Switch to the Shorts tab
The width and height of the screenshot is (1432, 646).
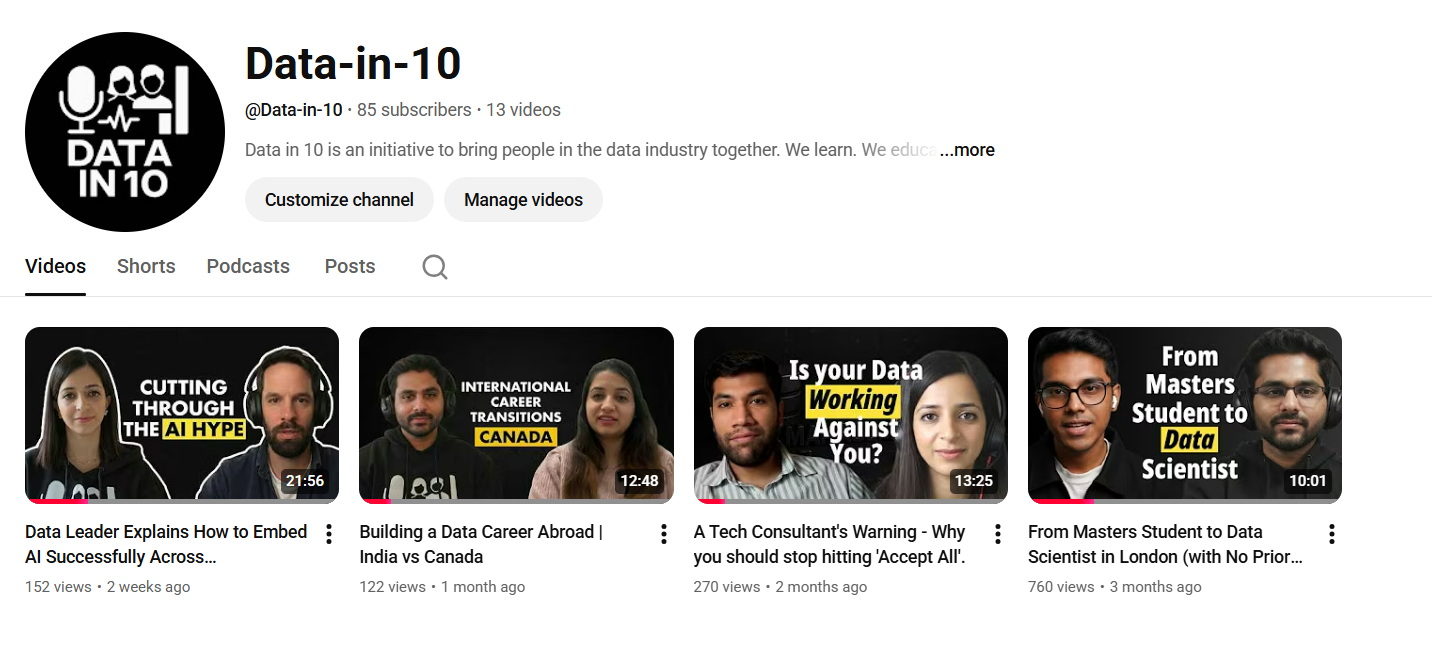tap(146, 266)
